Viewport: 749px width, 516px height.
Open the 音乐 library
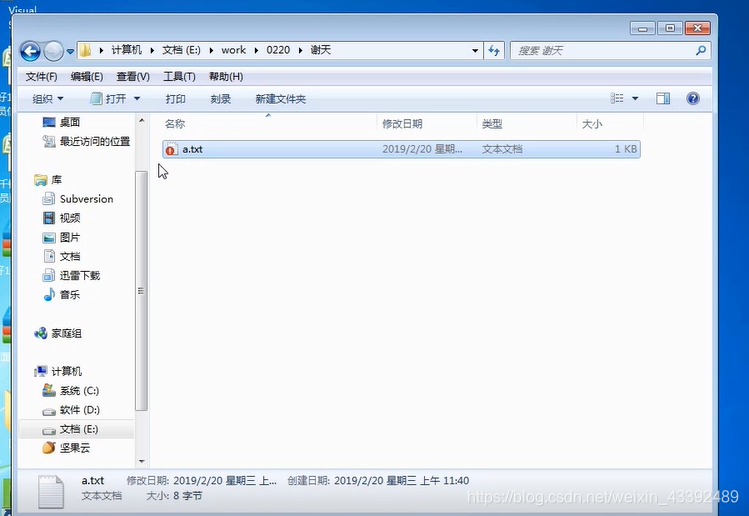coord(61,294)
